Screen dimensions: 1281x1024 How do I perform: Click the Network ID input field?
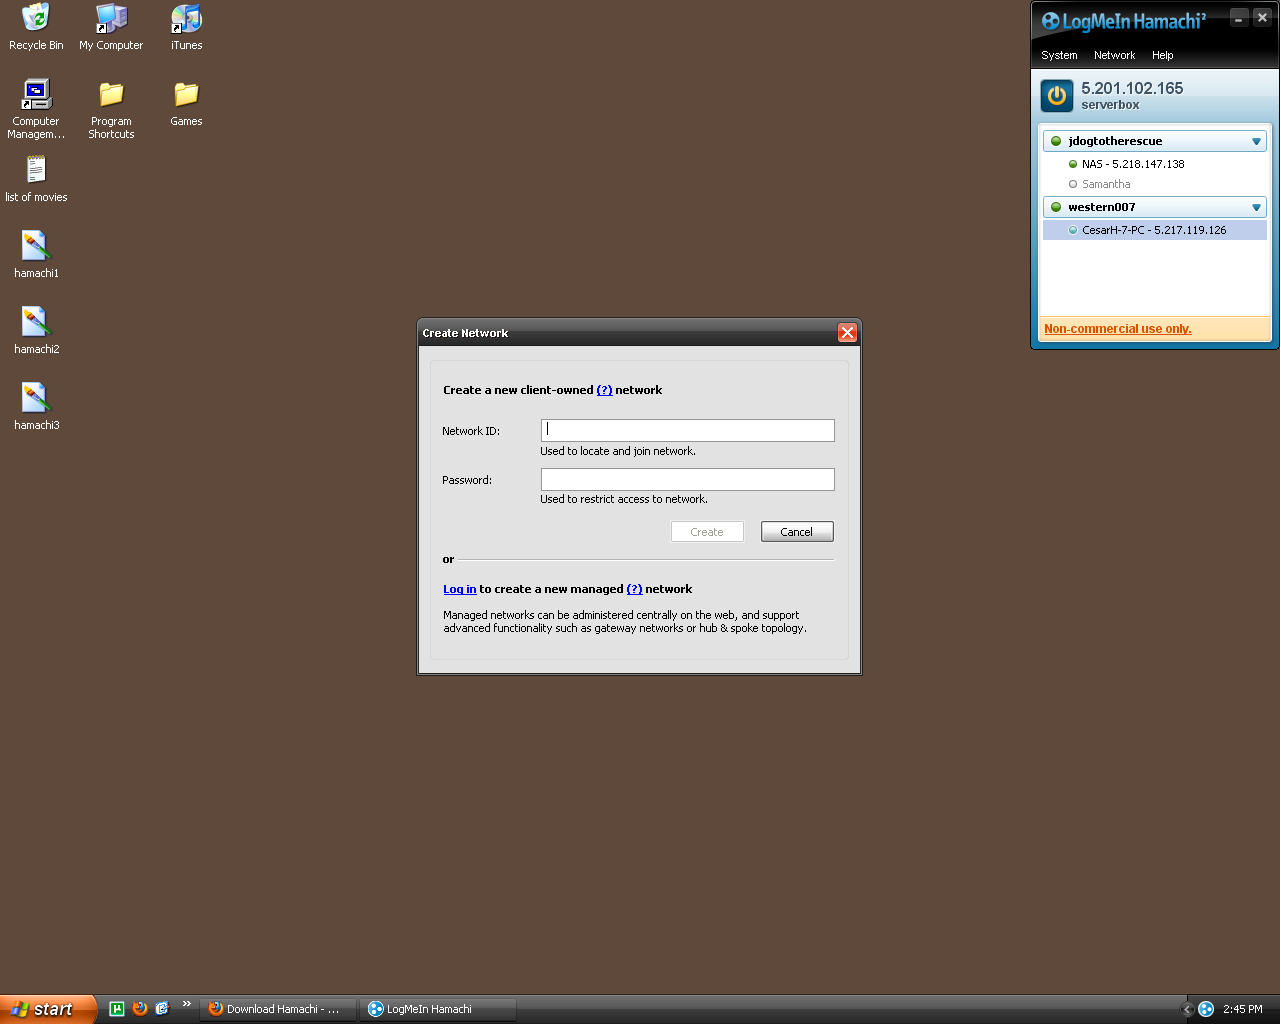(x=688, y=431)
